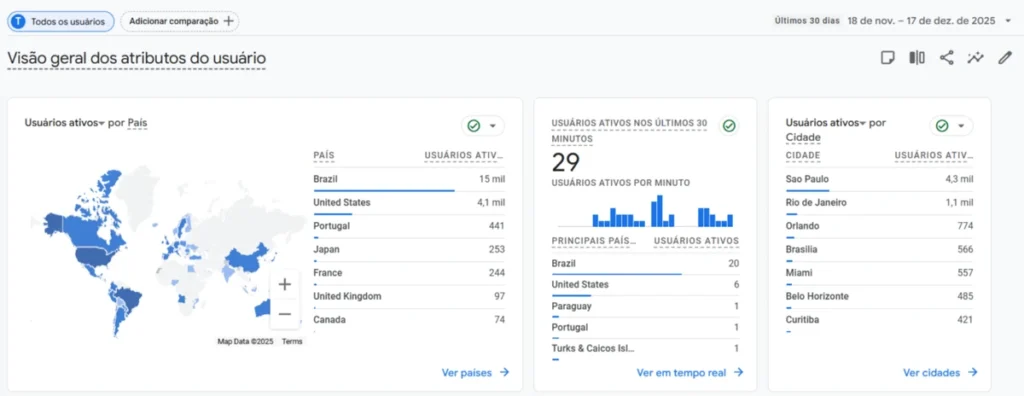1024x396 pixels.
Task: Click the Últimos 30 dias label
Action: (807, 21)
